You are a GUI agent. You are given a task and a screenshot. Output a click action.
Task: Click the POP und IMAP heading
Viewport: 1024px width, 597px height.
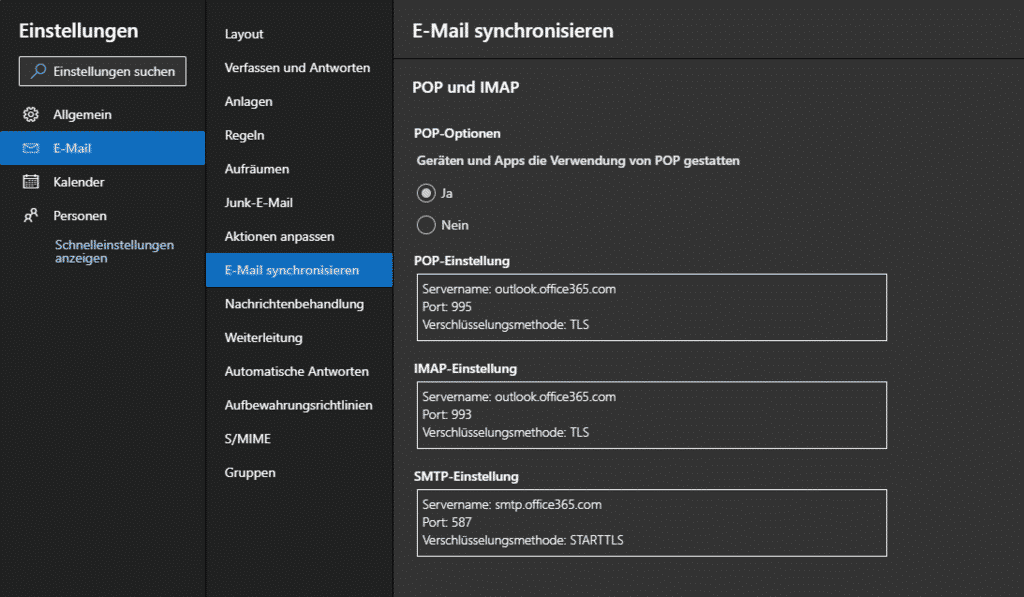[x=466, y=88]
